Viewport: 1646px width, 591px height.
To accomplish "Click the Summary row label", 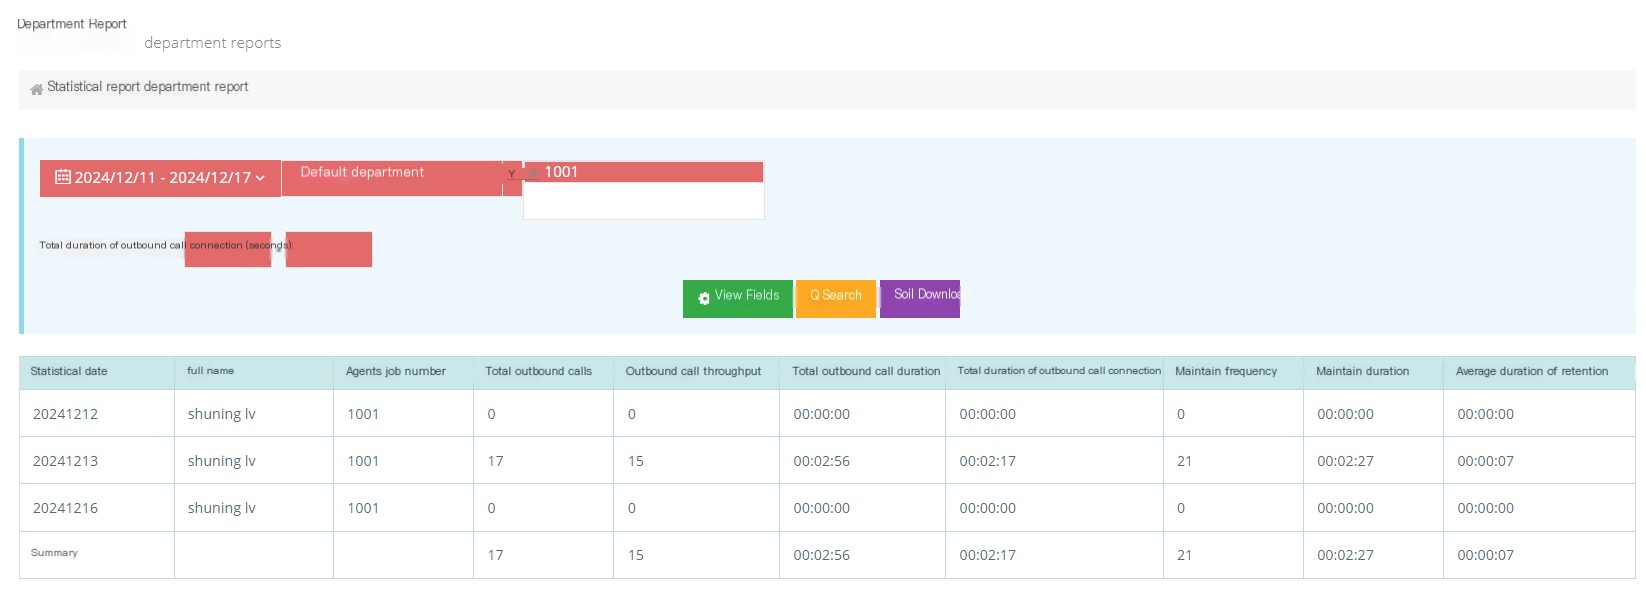I will [x=54, y=553].
